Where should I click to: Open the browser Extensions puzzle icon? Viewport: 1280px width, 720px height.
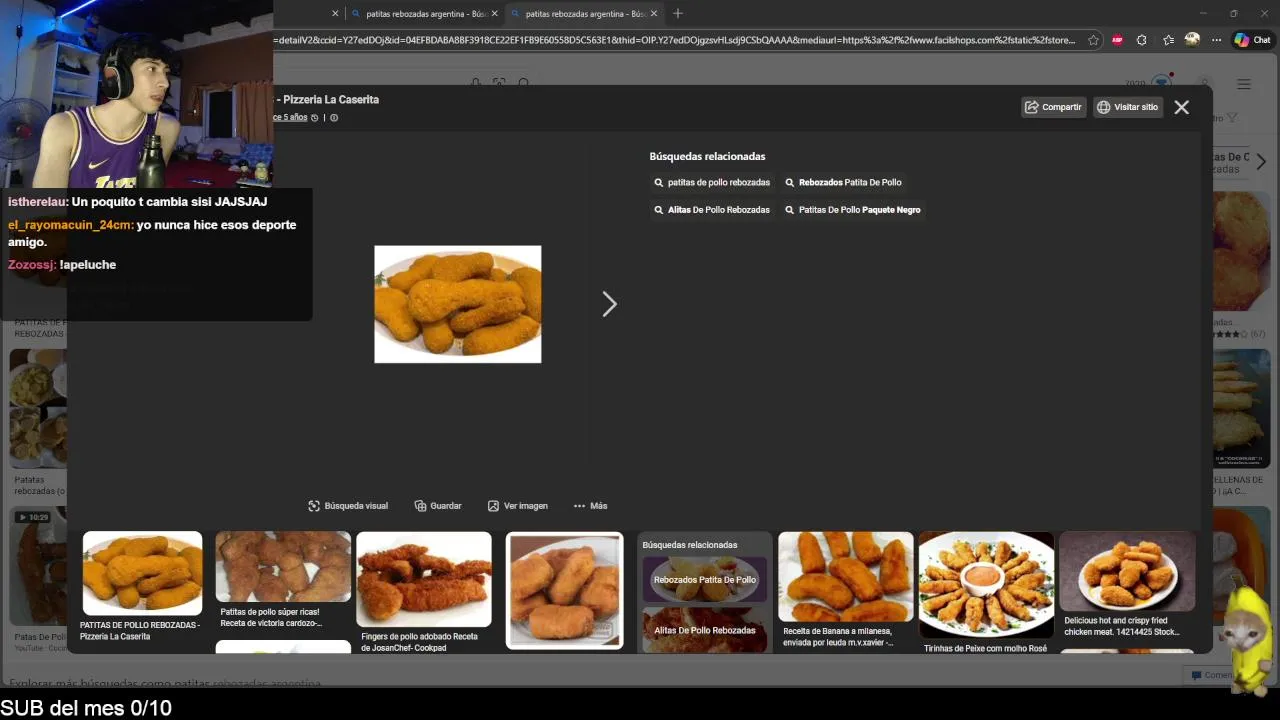[1142, 40]
